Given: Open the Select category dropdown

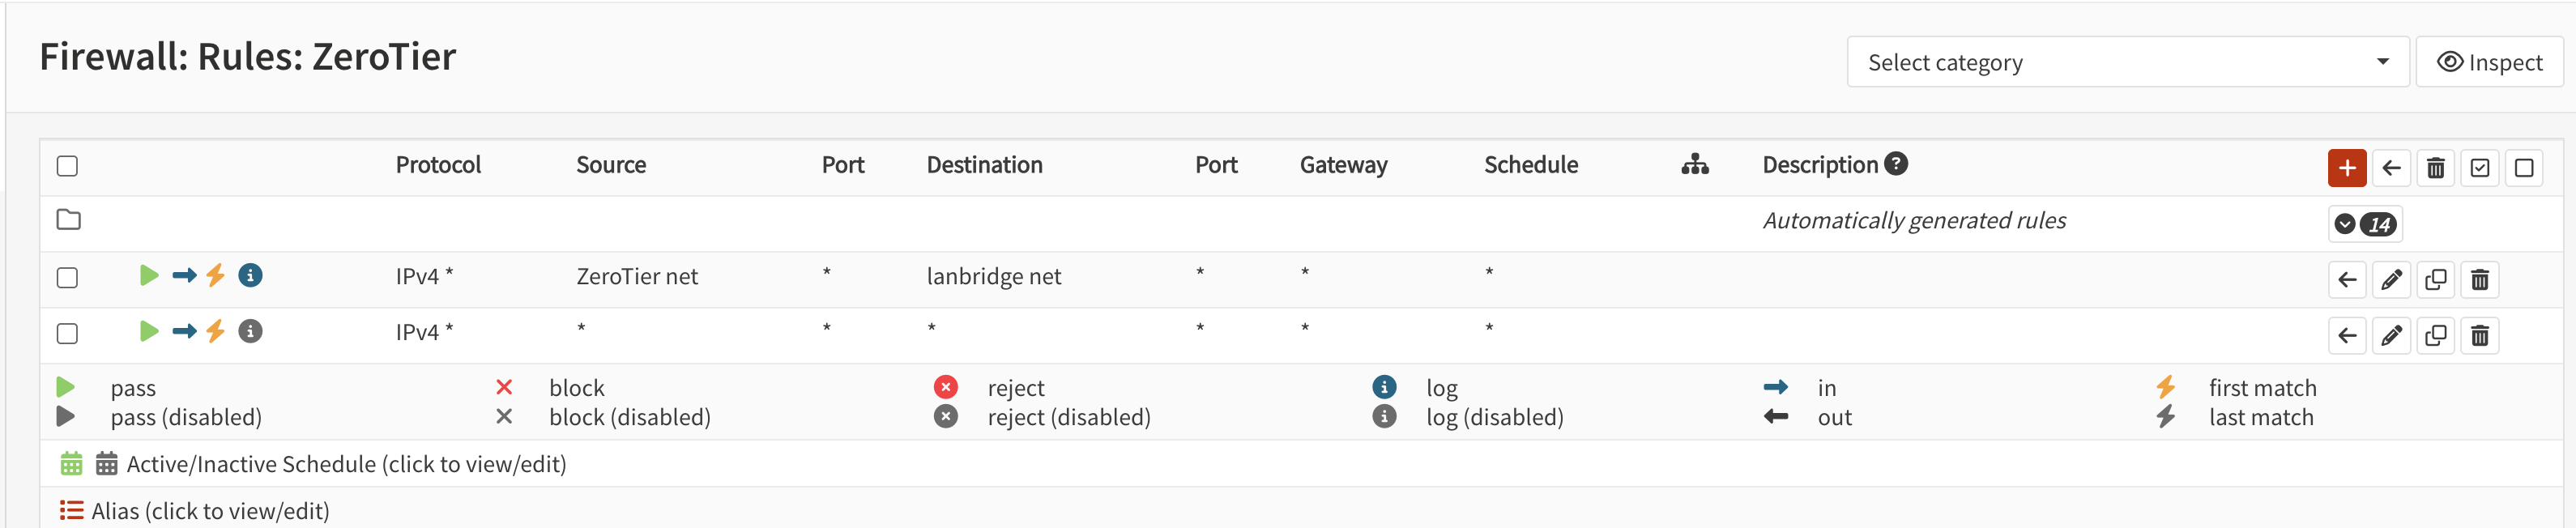Looking at the screenshot, I should (2127, 62).
